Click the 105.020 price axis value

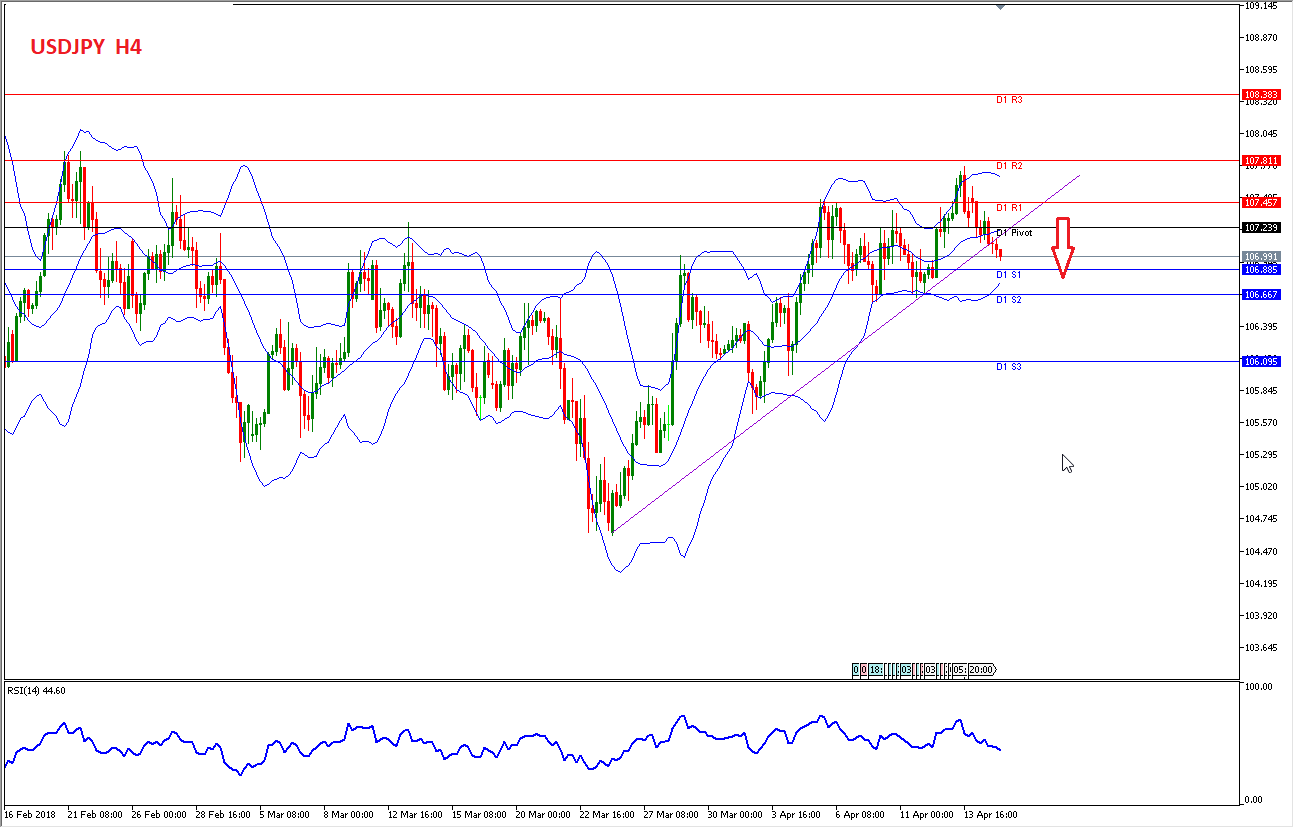[x=1261, y=487]
